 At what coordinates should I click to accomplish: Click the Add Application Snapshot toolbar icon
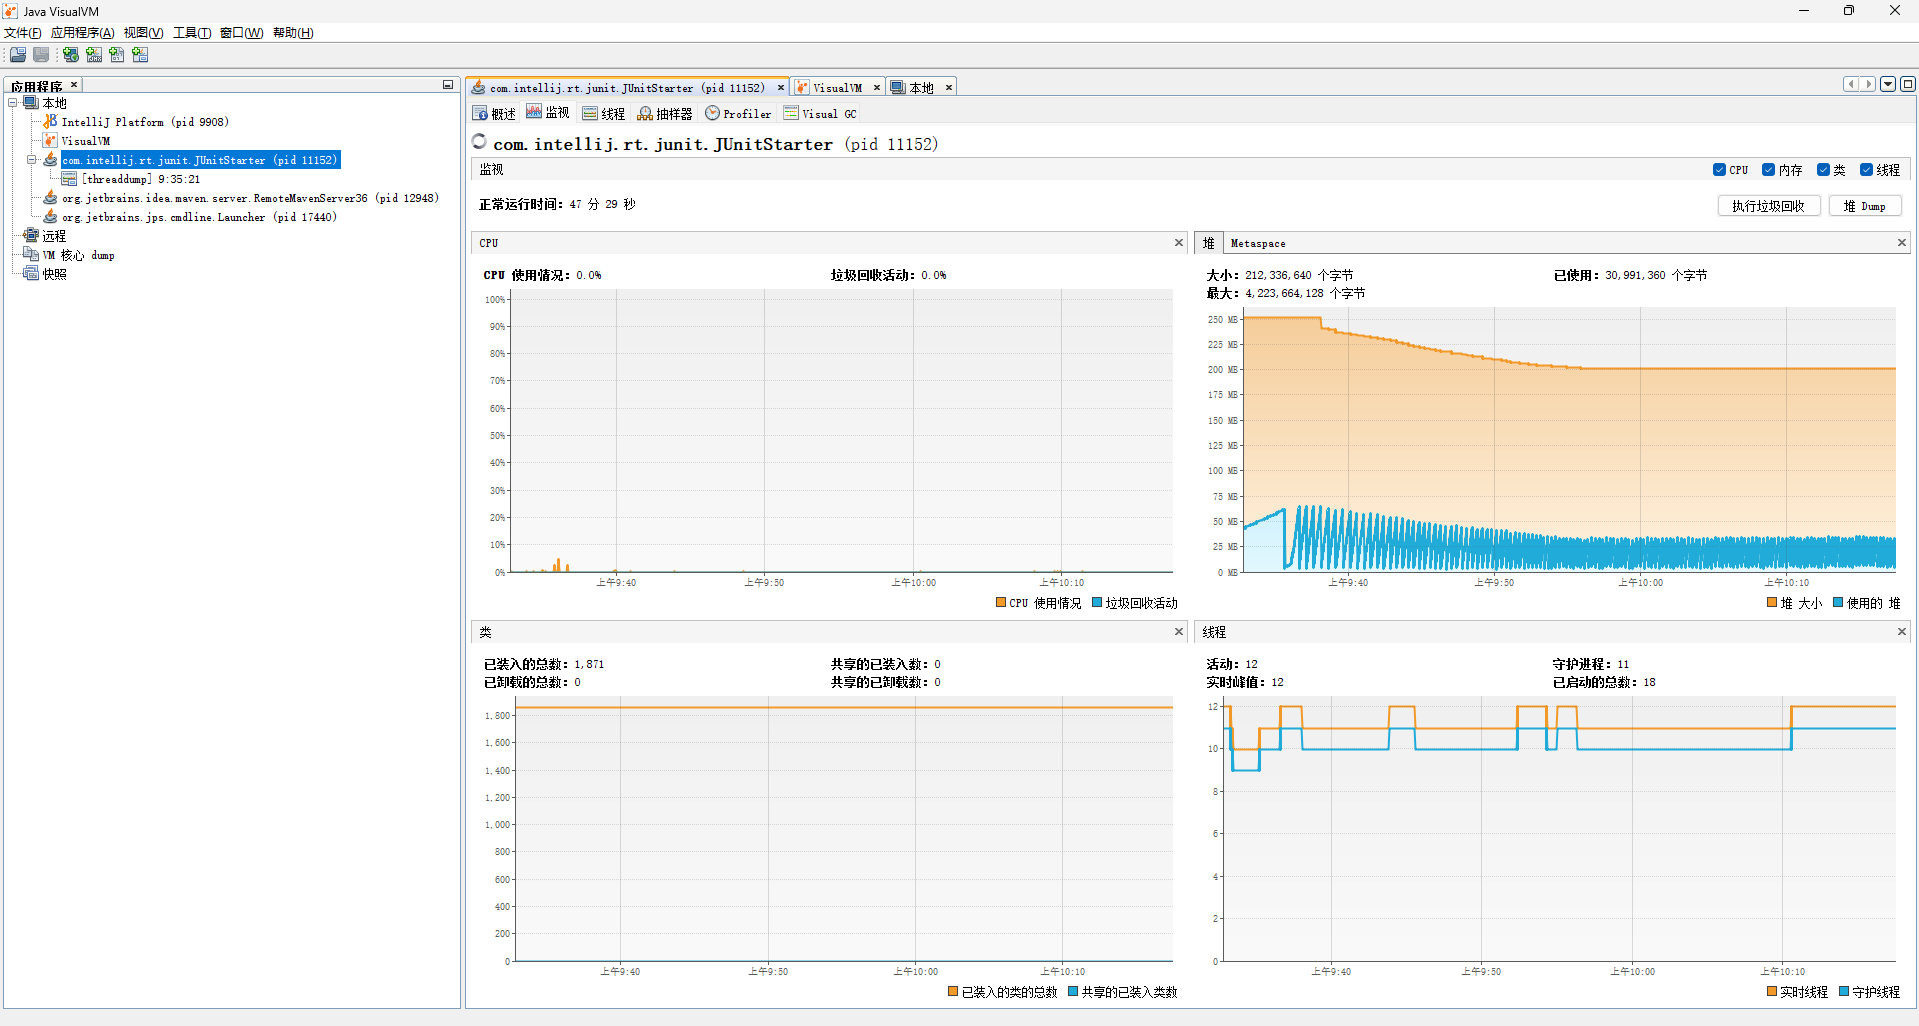click(140, 55)
